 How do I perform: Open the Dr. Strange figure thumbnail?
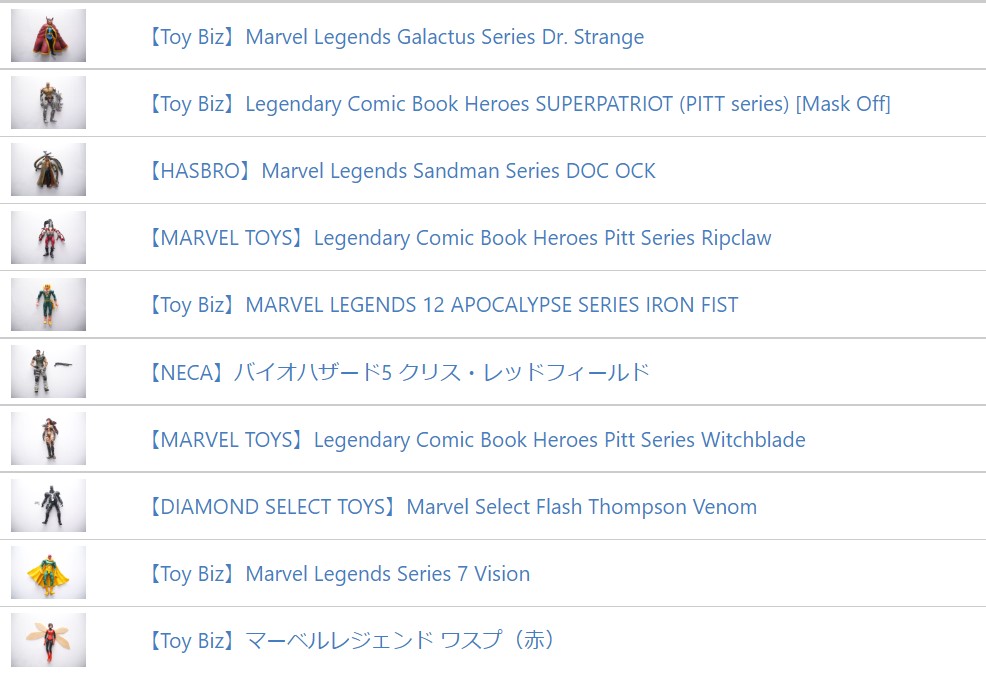[48, 35]
